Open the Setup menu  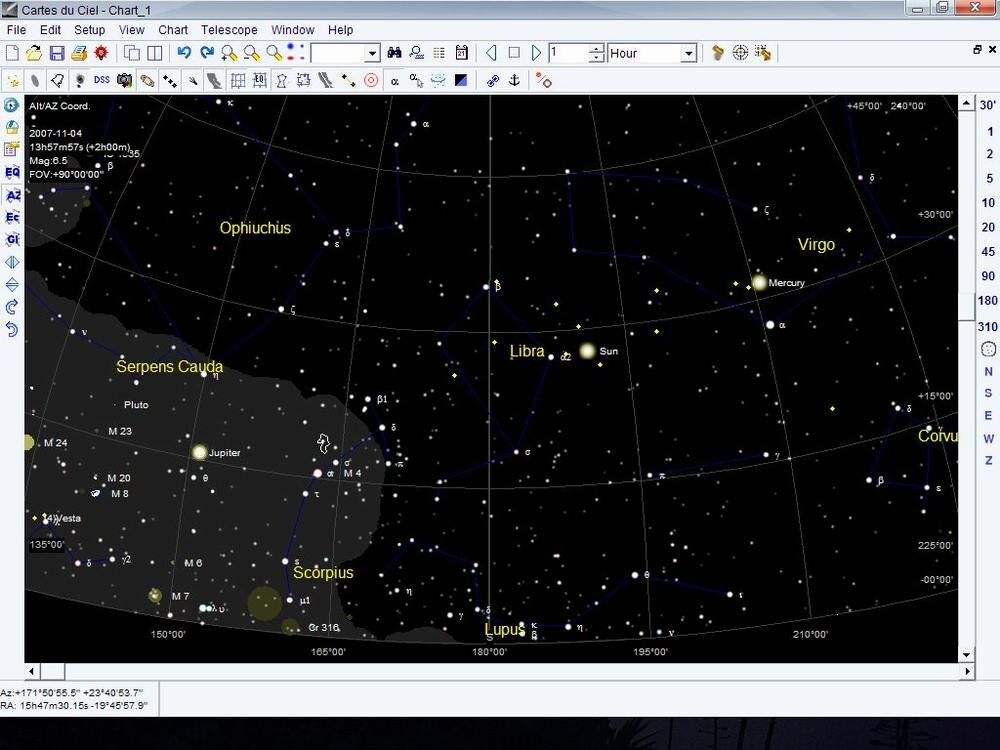(89, 30)
